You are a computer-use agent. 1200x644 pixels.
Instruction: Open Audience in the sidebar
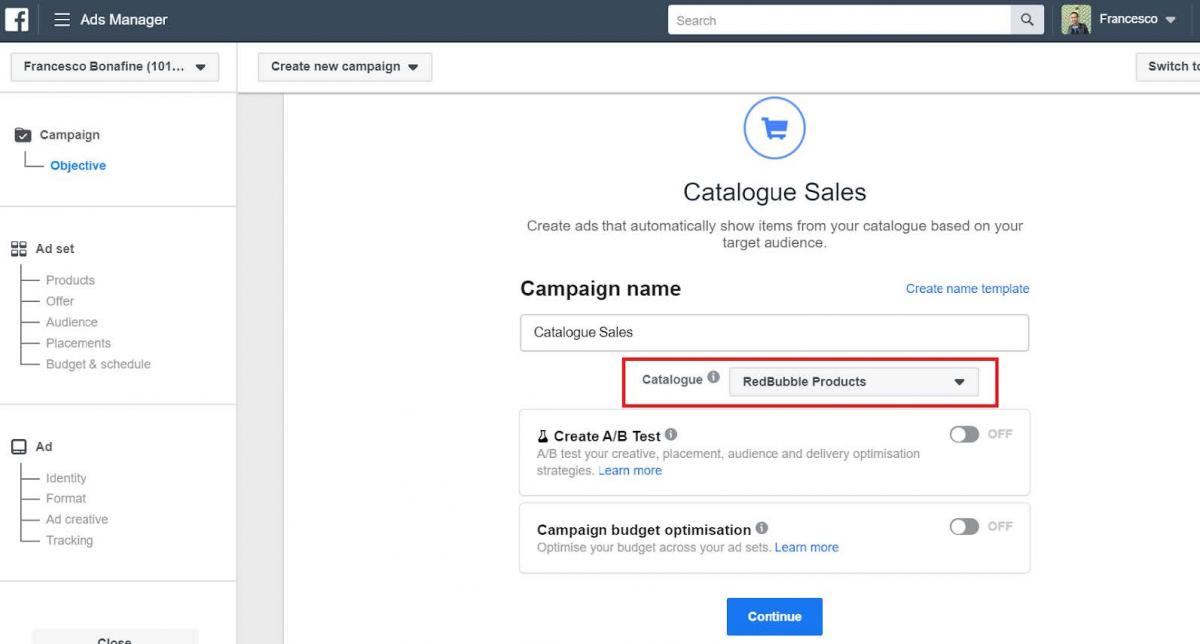click(72, 322)
